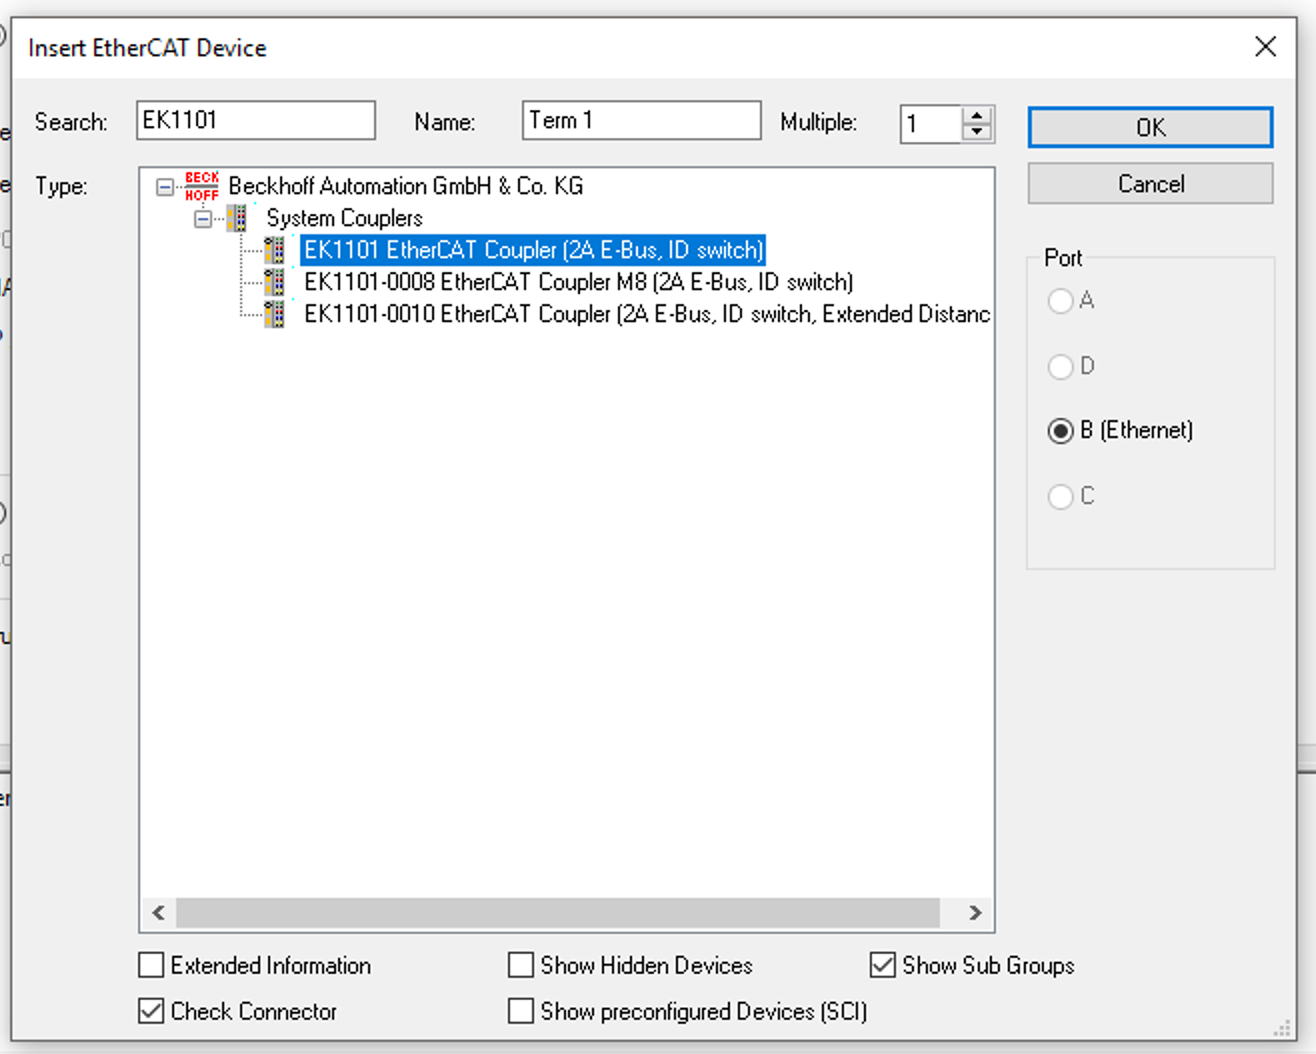Toggle Show Hidden Devices checkbox

pos(521,965)
